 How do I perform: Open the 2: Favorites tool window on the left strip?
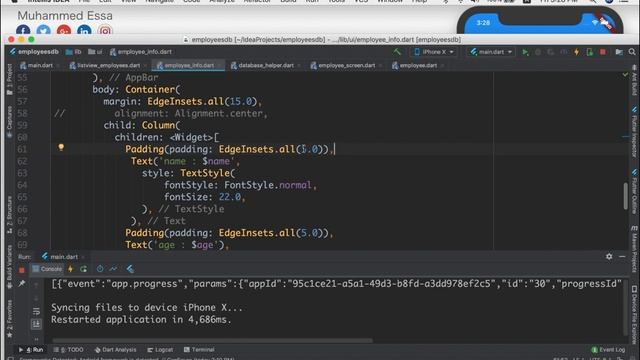tap(9, 319)
